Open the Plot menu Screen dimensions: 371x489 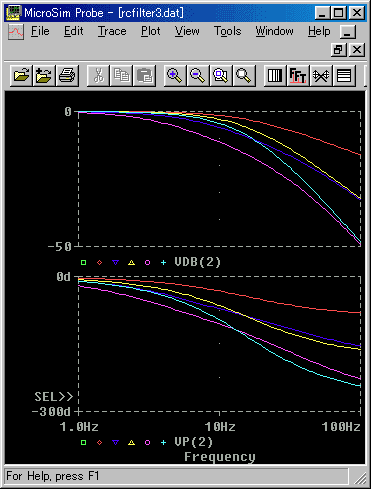[x=150, y=31]
